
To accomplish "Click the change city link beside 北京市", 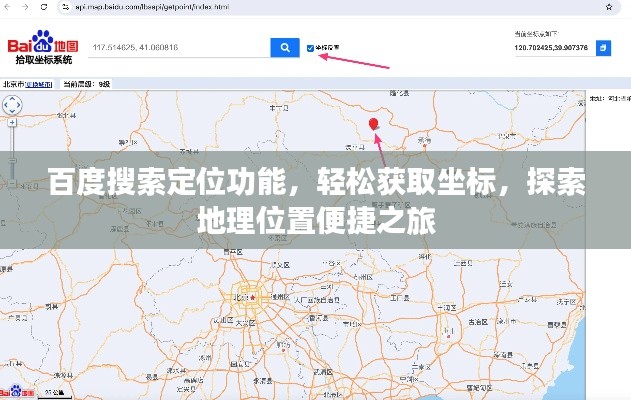I will tap(40, 86).
